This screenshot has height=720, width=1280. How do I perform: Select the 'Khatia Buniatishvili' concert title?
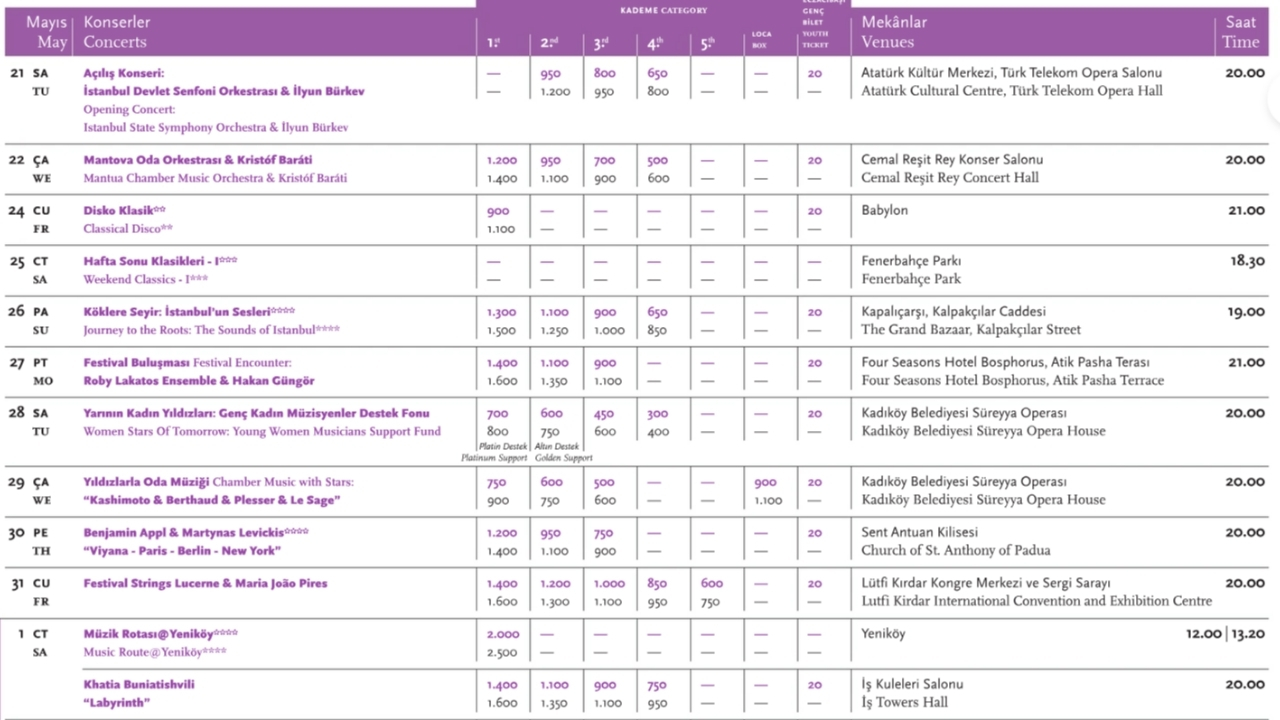(x=139, y=685)
